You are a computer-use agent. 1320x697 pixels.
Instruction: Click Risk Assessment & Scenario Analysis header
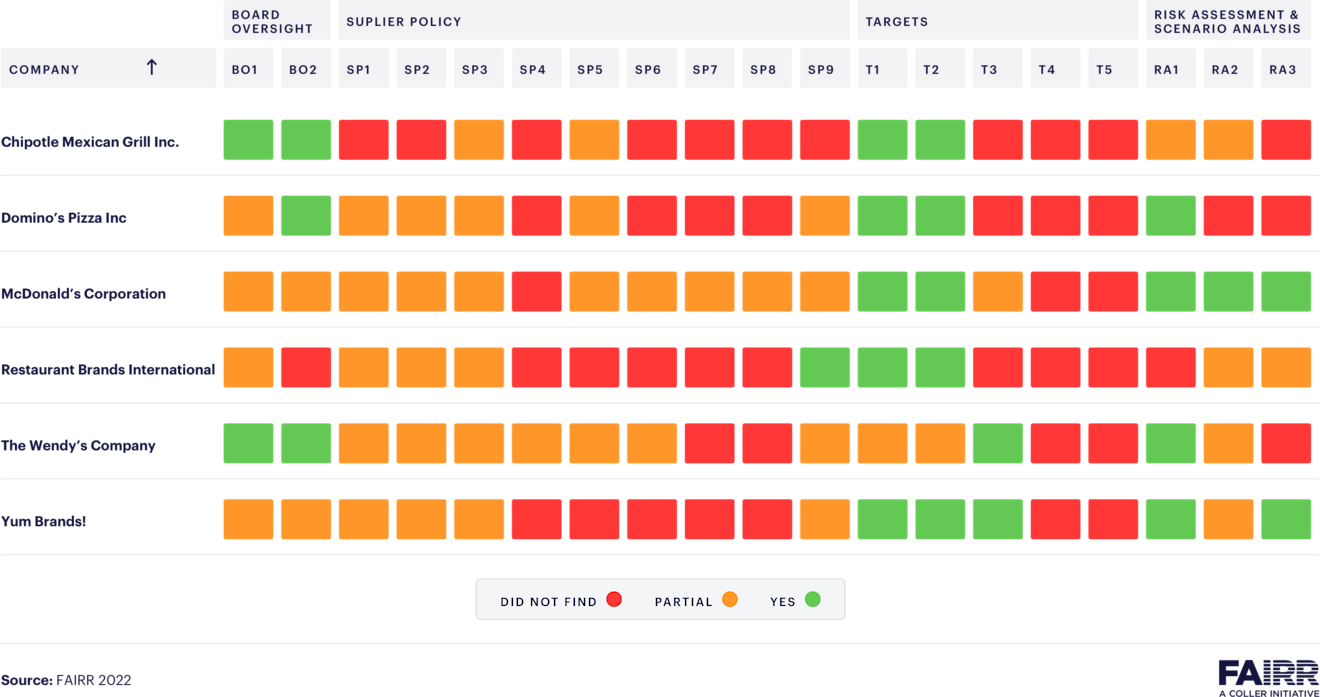(x=1228, y=21)
